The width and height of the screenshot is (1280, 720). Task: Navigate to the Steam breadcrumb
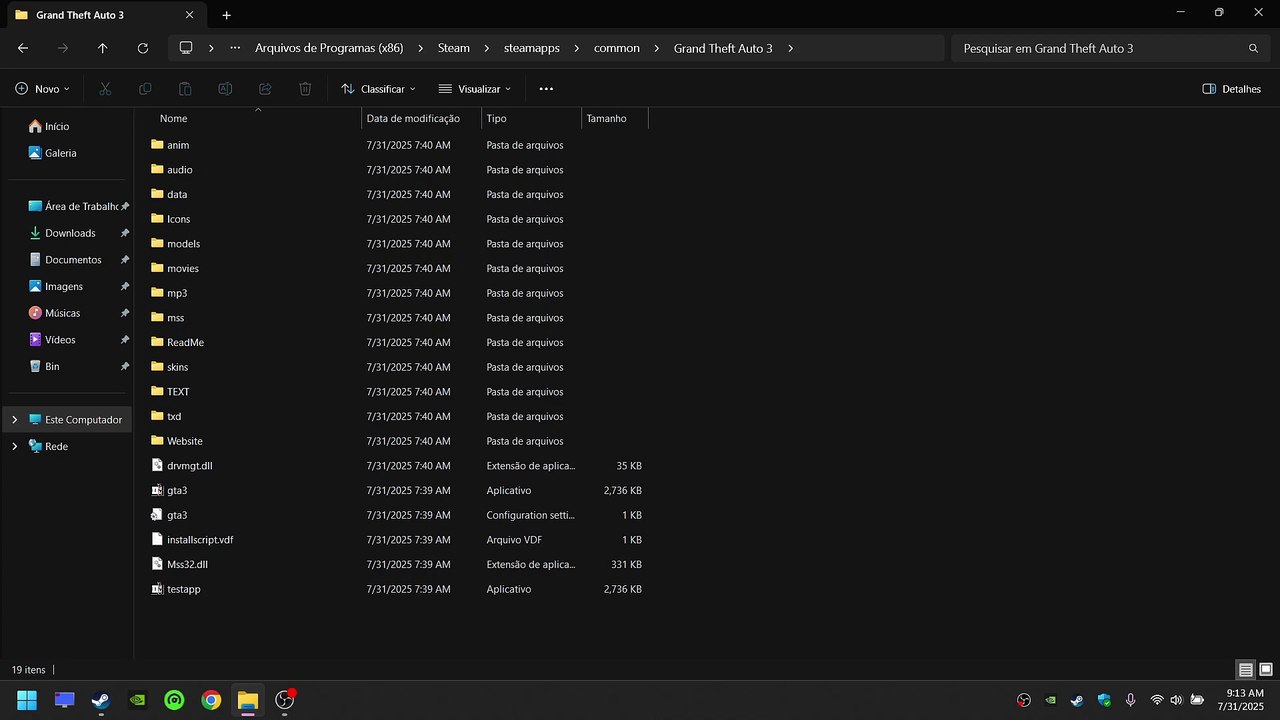tap(454, 48)
